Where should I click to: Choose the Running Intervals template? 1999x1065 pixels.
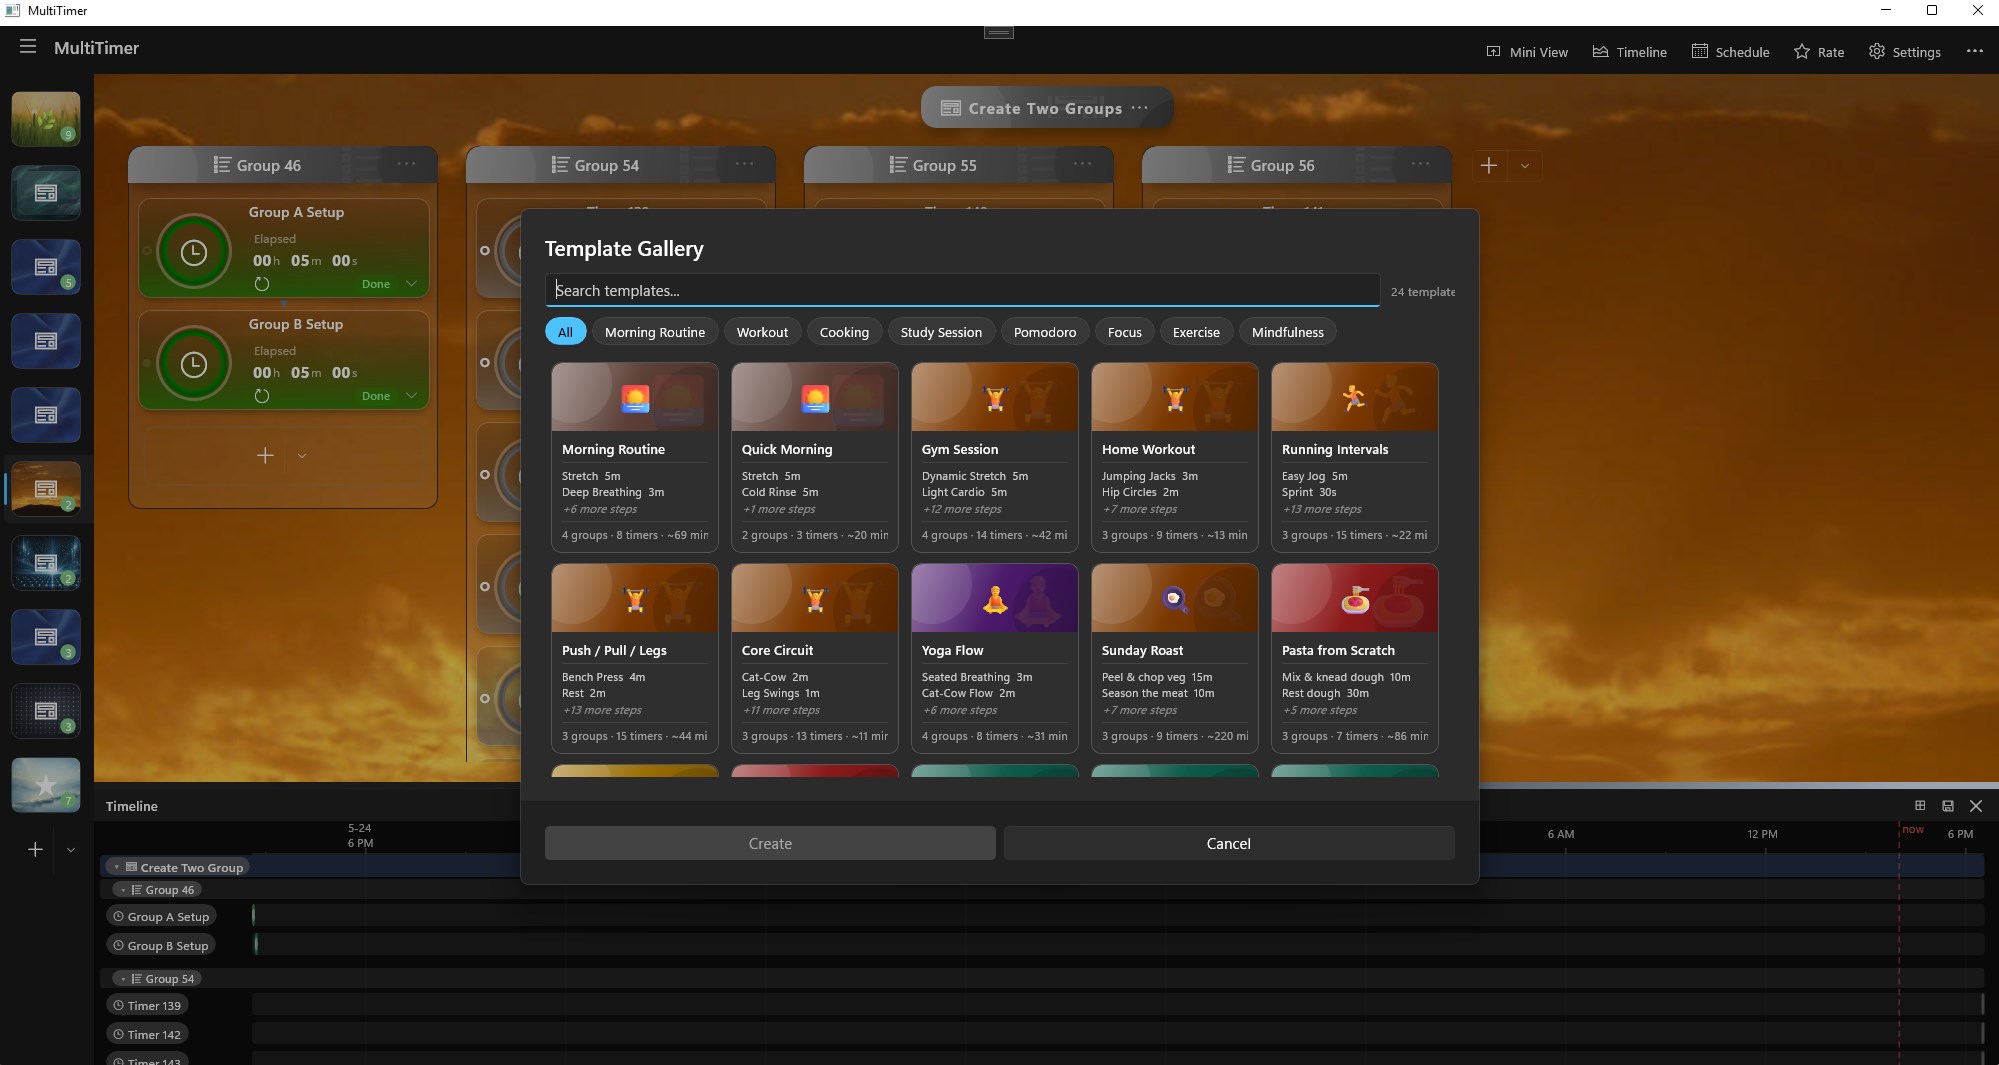[x=1355, y=457]
